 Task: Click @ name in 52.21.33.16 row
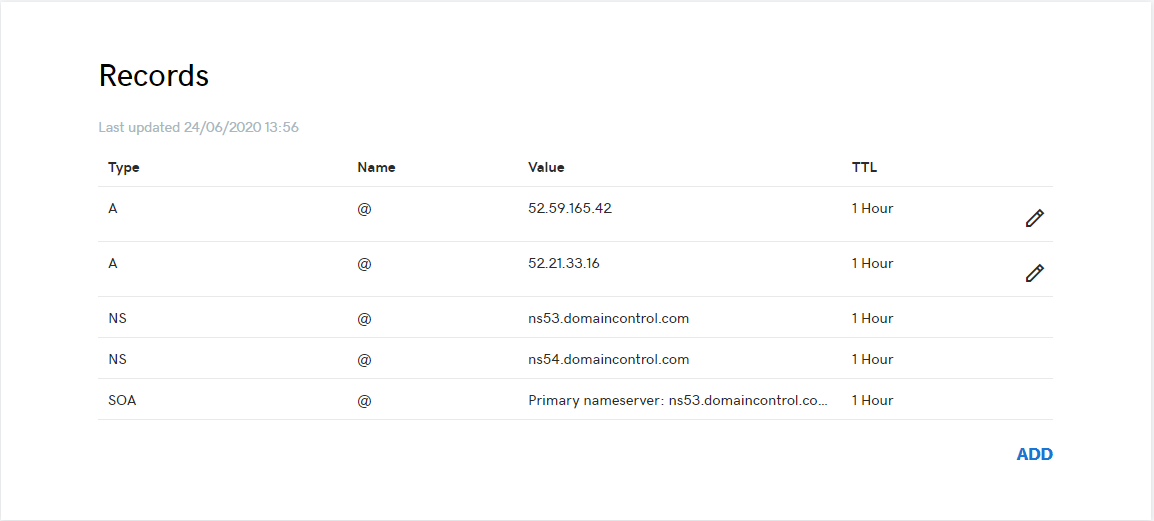click(x=364, y=264)
